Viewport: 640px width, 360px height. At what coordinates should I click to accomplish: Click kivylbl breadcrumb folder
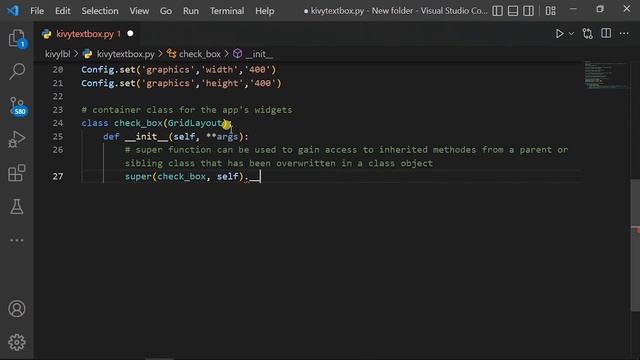[57, 54]
